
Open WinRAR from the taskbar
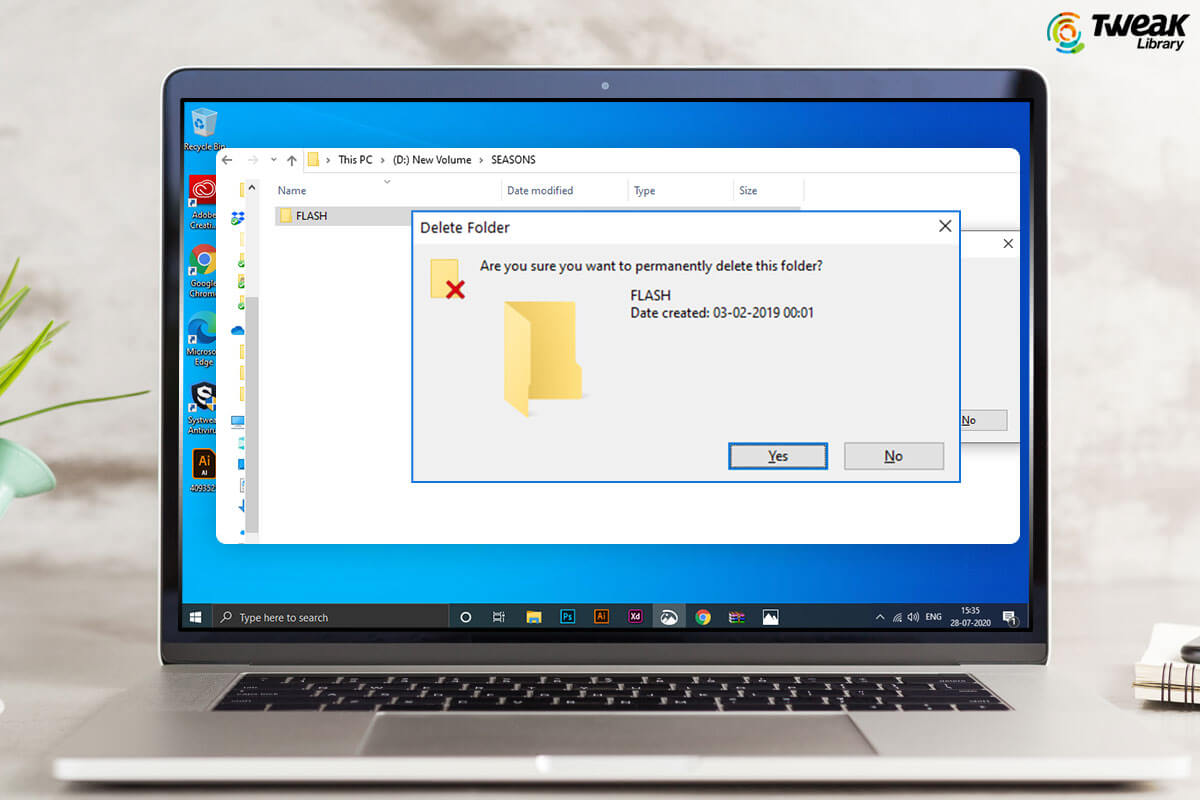pyautogui.click(x=735, y=616)
